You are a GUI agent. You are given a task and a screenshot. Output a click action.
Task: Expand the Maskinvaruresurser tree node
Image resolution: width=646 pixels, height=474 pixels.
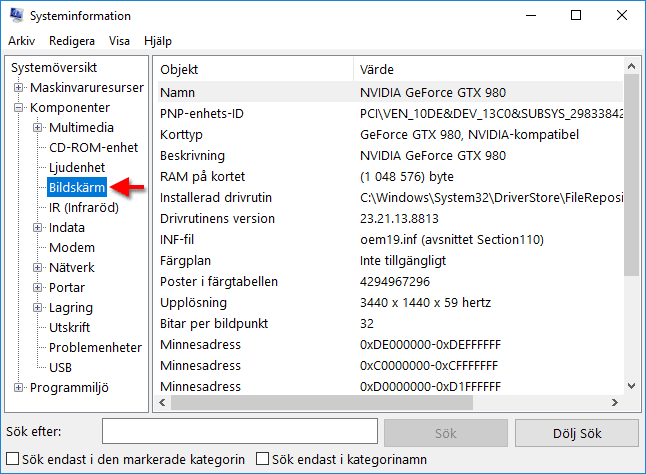[x=18, y=87]
